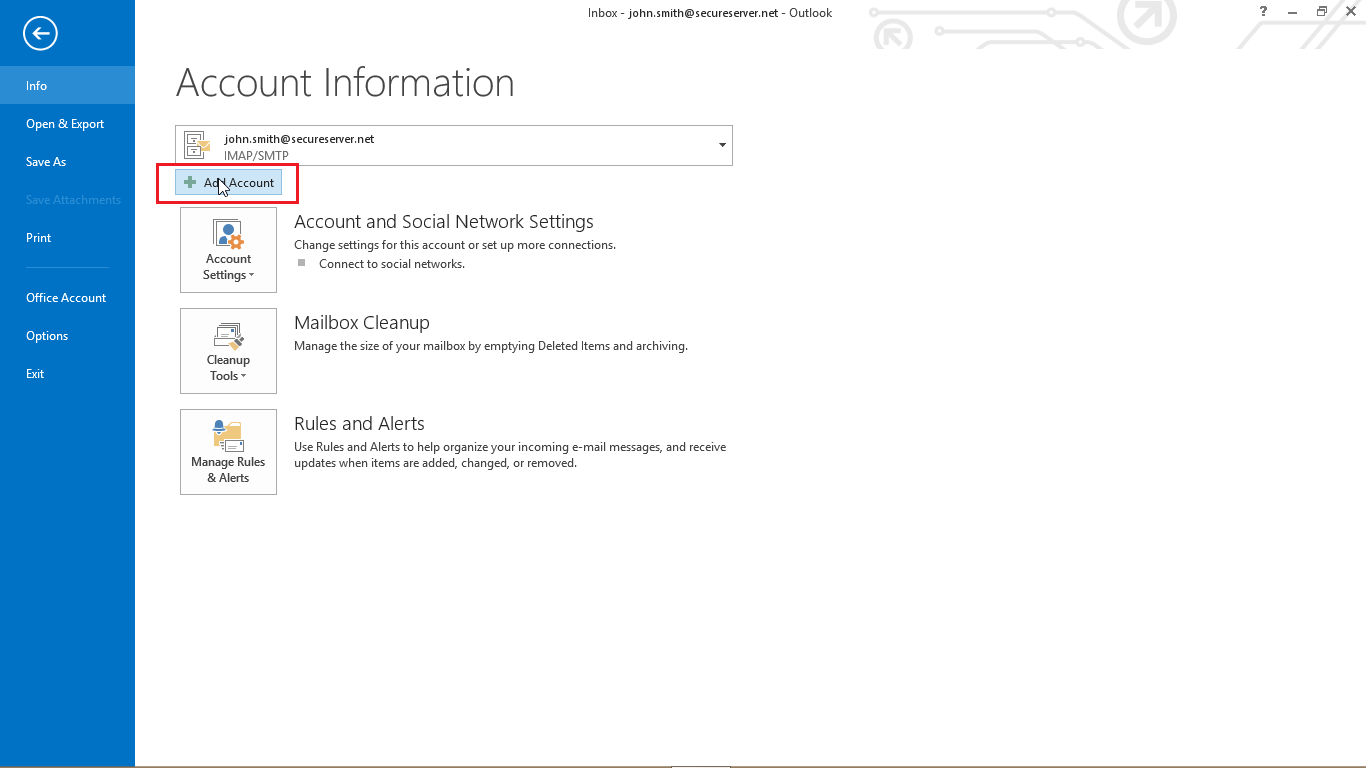
Task: Click the Account Settings person-gear icon
Action: click(228, 234)
